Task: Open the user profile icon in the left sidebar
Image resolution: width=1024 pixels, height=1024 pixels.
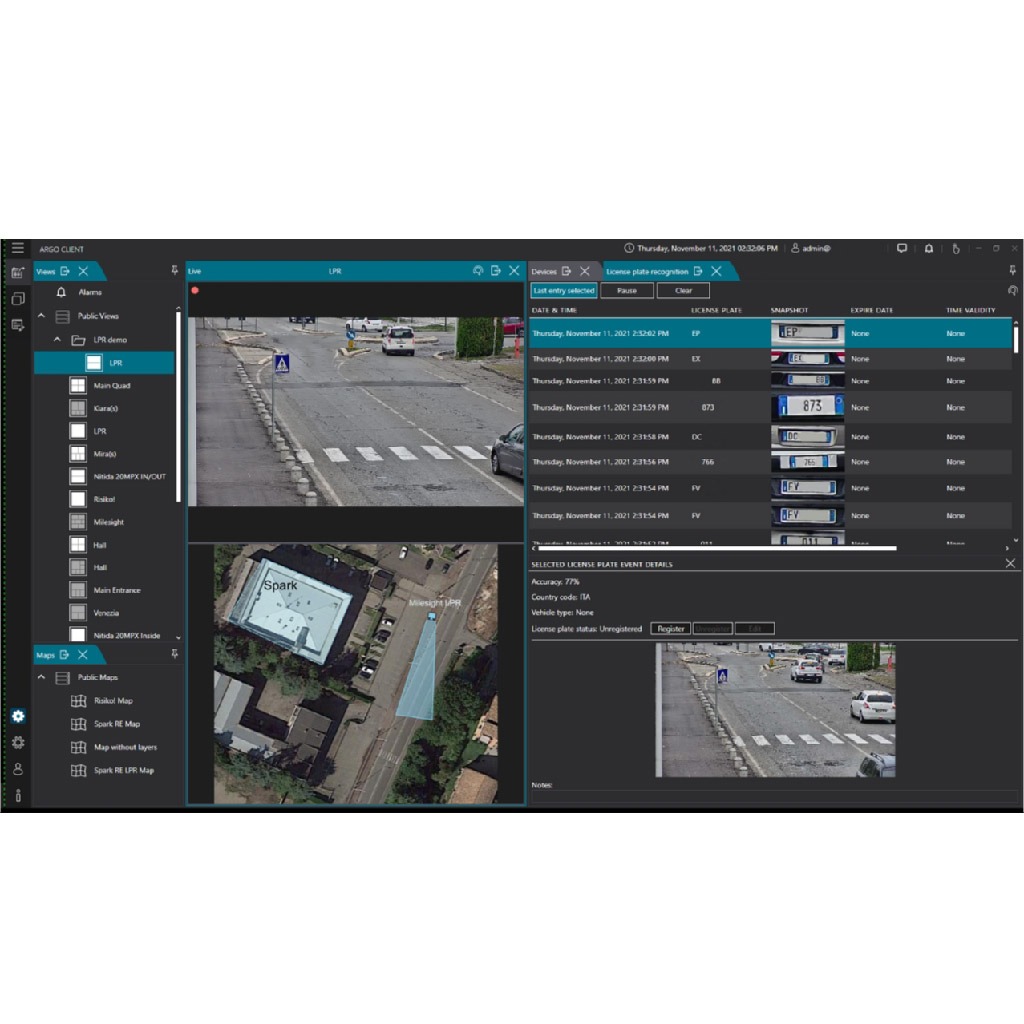Action: click(17, 769)
